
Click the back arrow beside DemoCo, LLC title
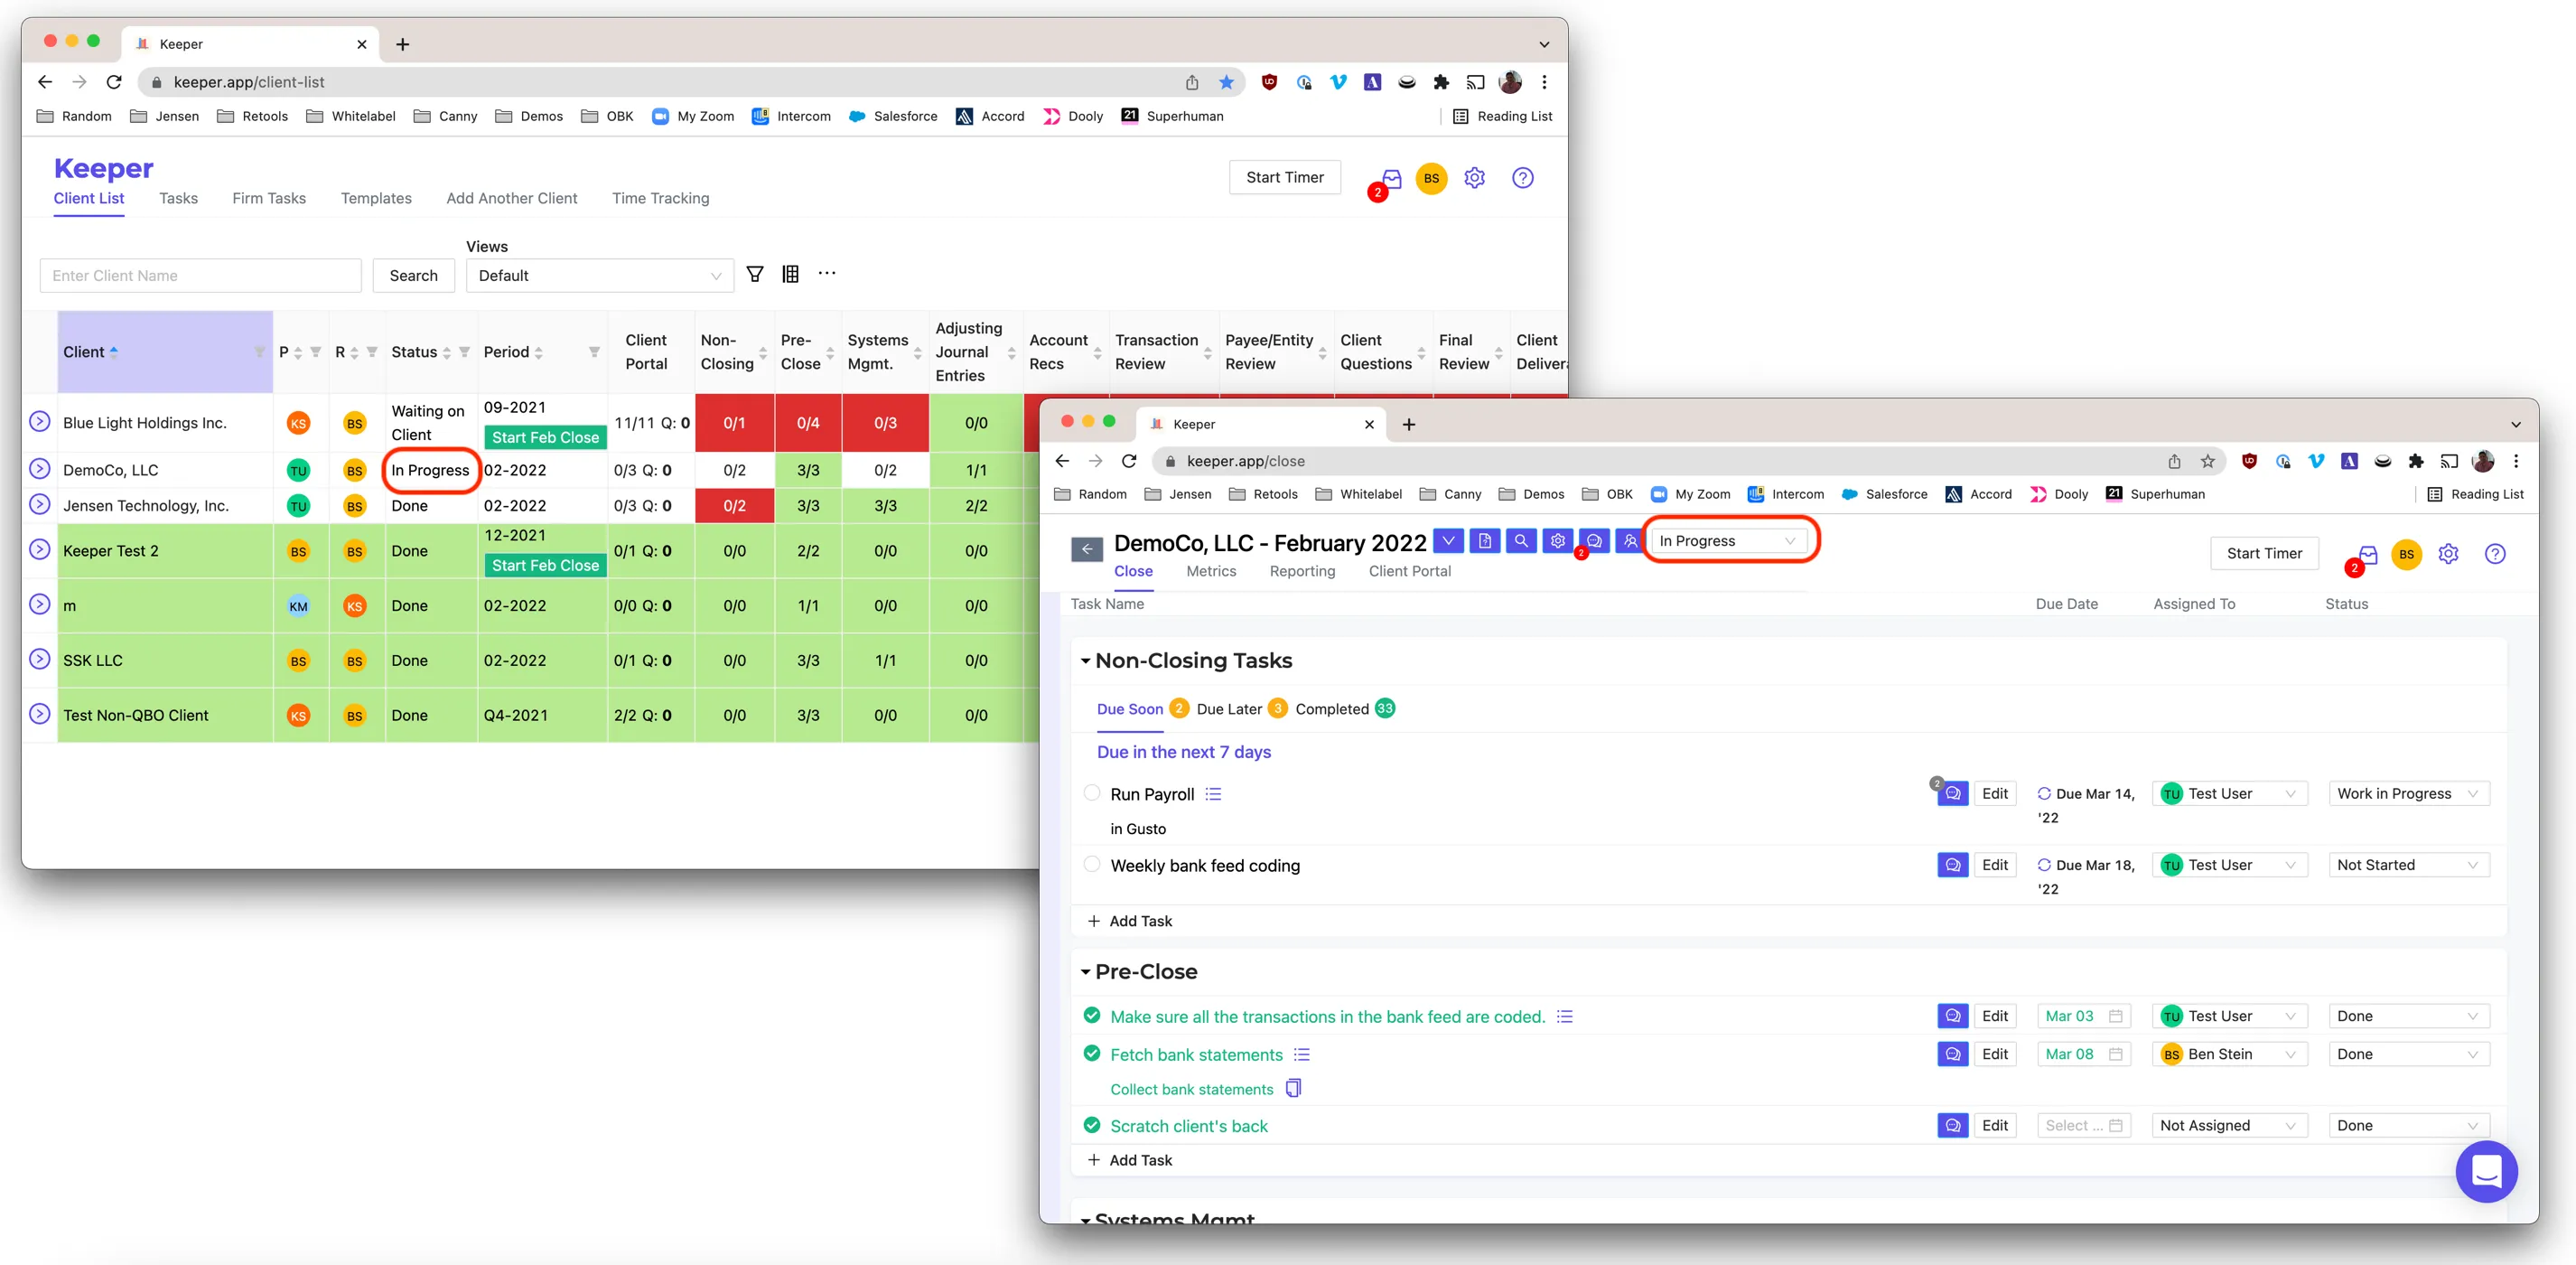1086,548
